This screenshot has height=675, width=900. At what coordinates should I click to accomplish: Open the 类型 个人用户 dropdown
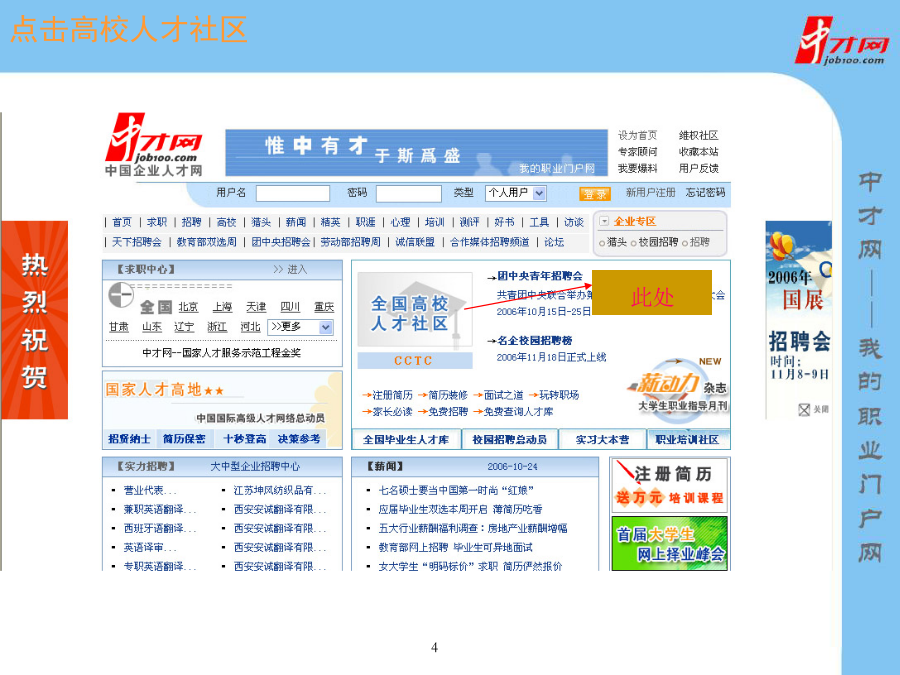515,193
